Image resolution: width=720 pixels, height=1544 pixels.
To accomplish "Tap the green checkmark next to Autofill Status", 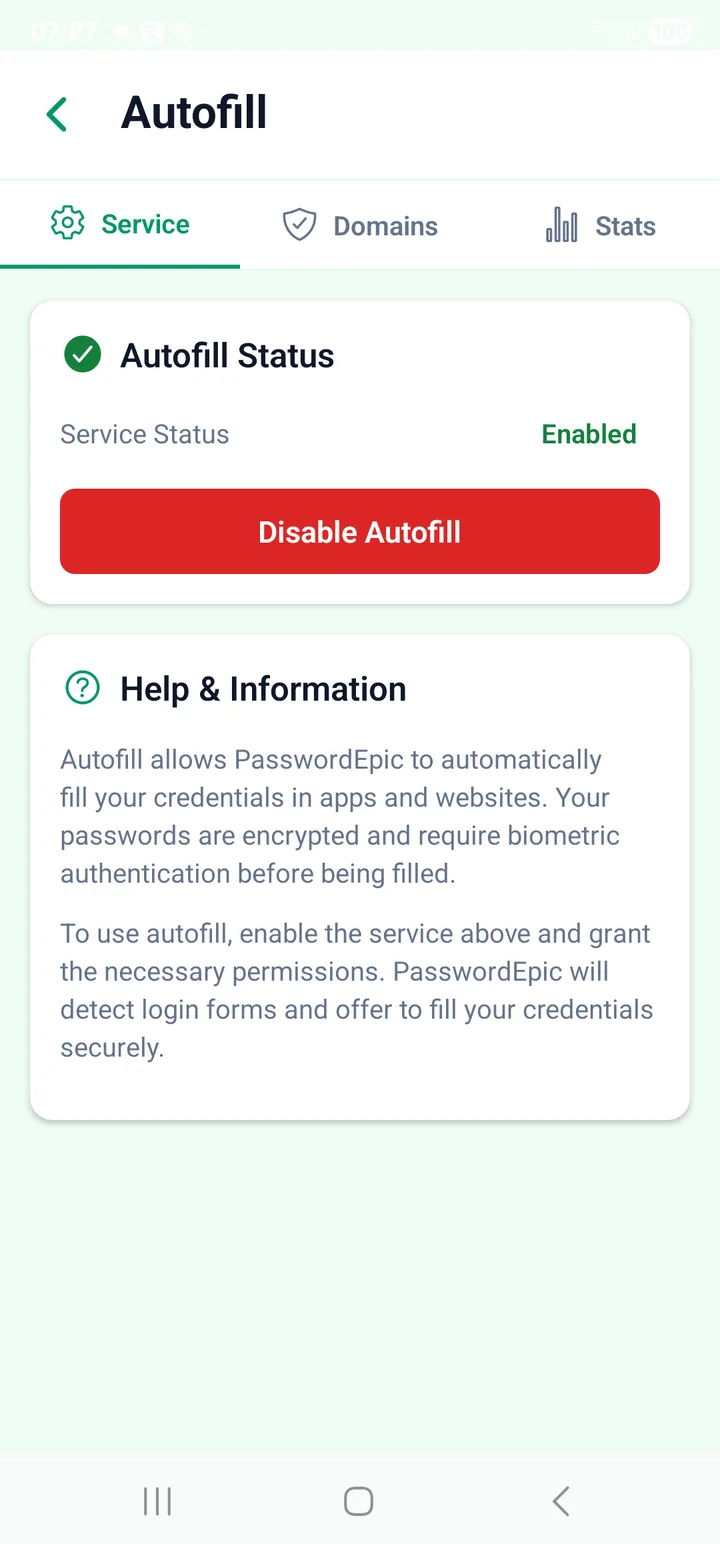I will (82, 355).
